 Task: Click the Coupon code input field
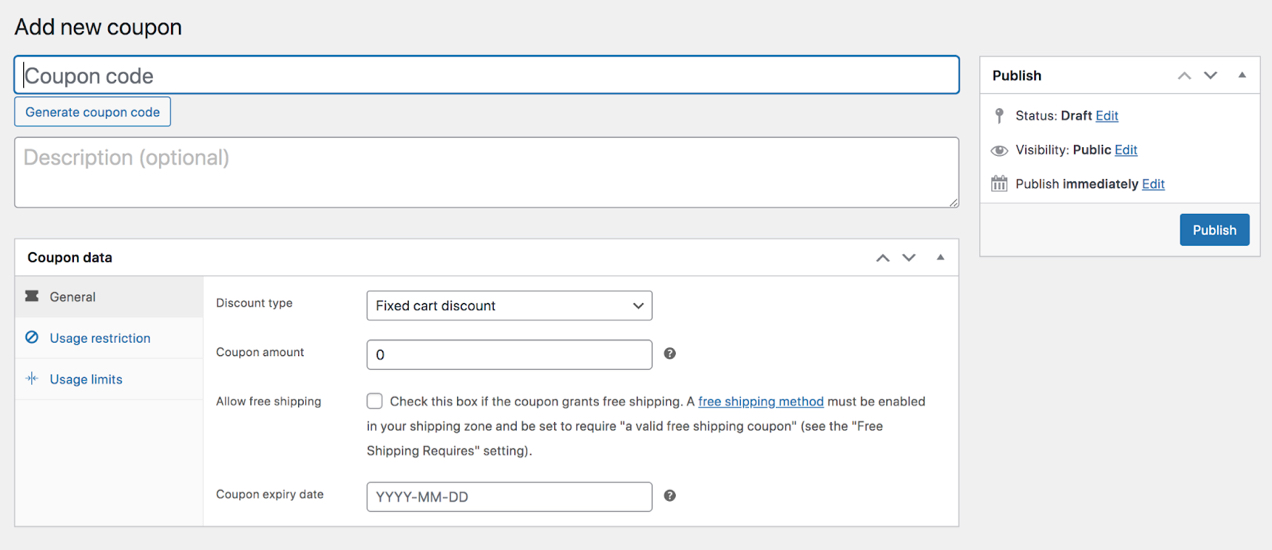pos(486,75)
